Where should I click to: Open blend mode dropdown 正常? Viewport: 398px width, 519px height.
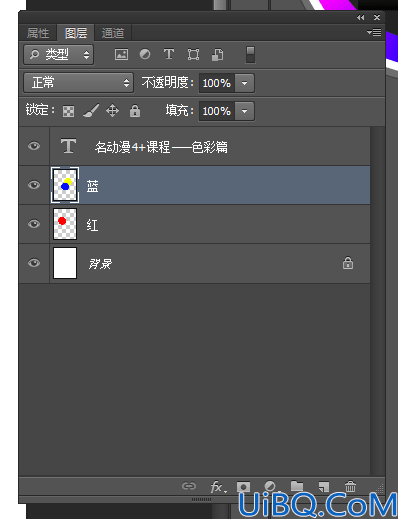click(x=79, y=83)
